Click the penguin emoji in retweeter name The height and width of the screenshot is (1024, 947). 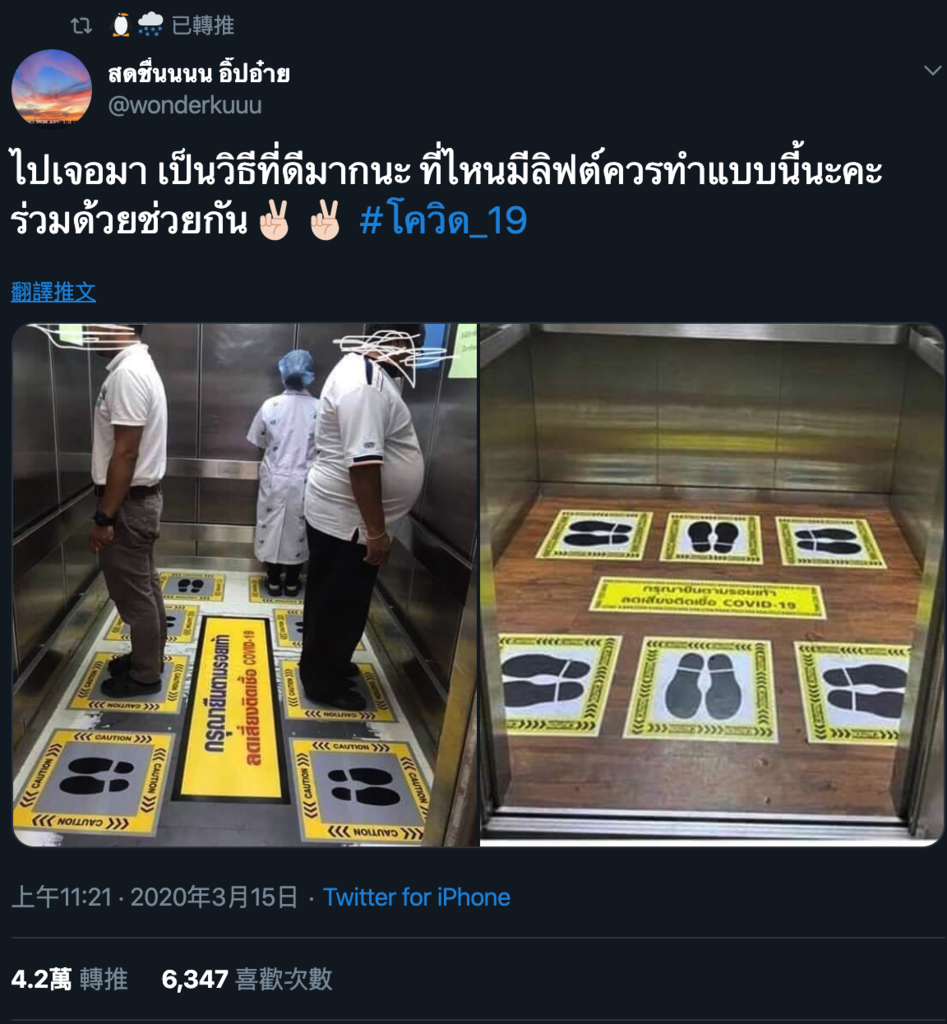point(120,25)
